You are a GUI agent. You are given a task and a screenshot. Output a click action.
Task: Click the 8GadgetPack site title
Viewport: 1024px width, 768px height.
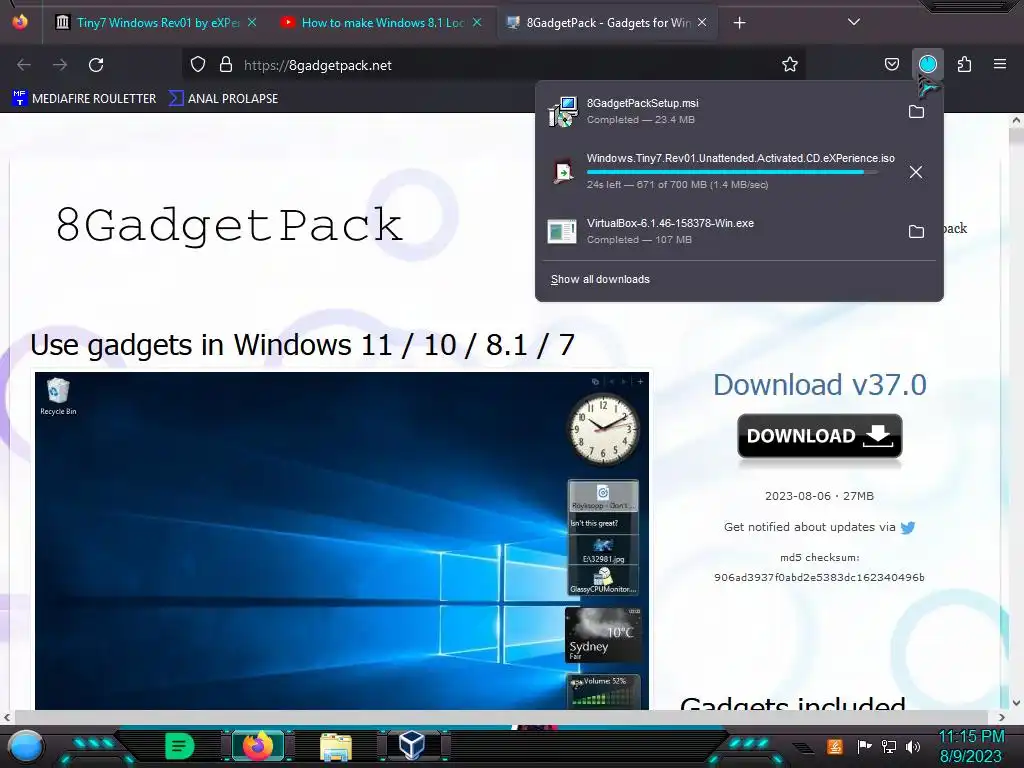pyautogui.click(x=229, y=225)
